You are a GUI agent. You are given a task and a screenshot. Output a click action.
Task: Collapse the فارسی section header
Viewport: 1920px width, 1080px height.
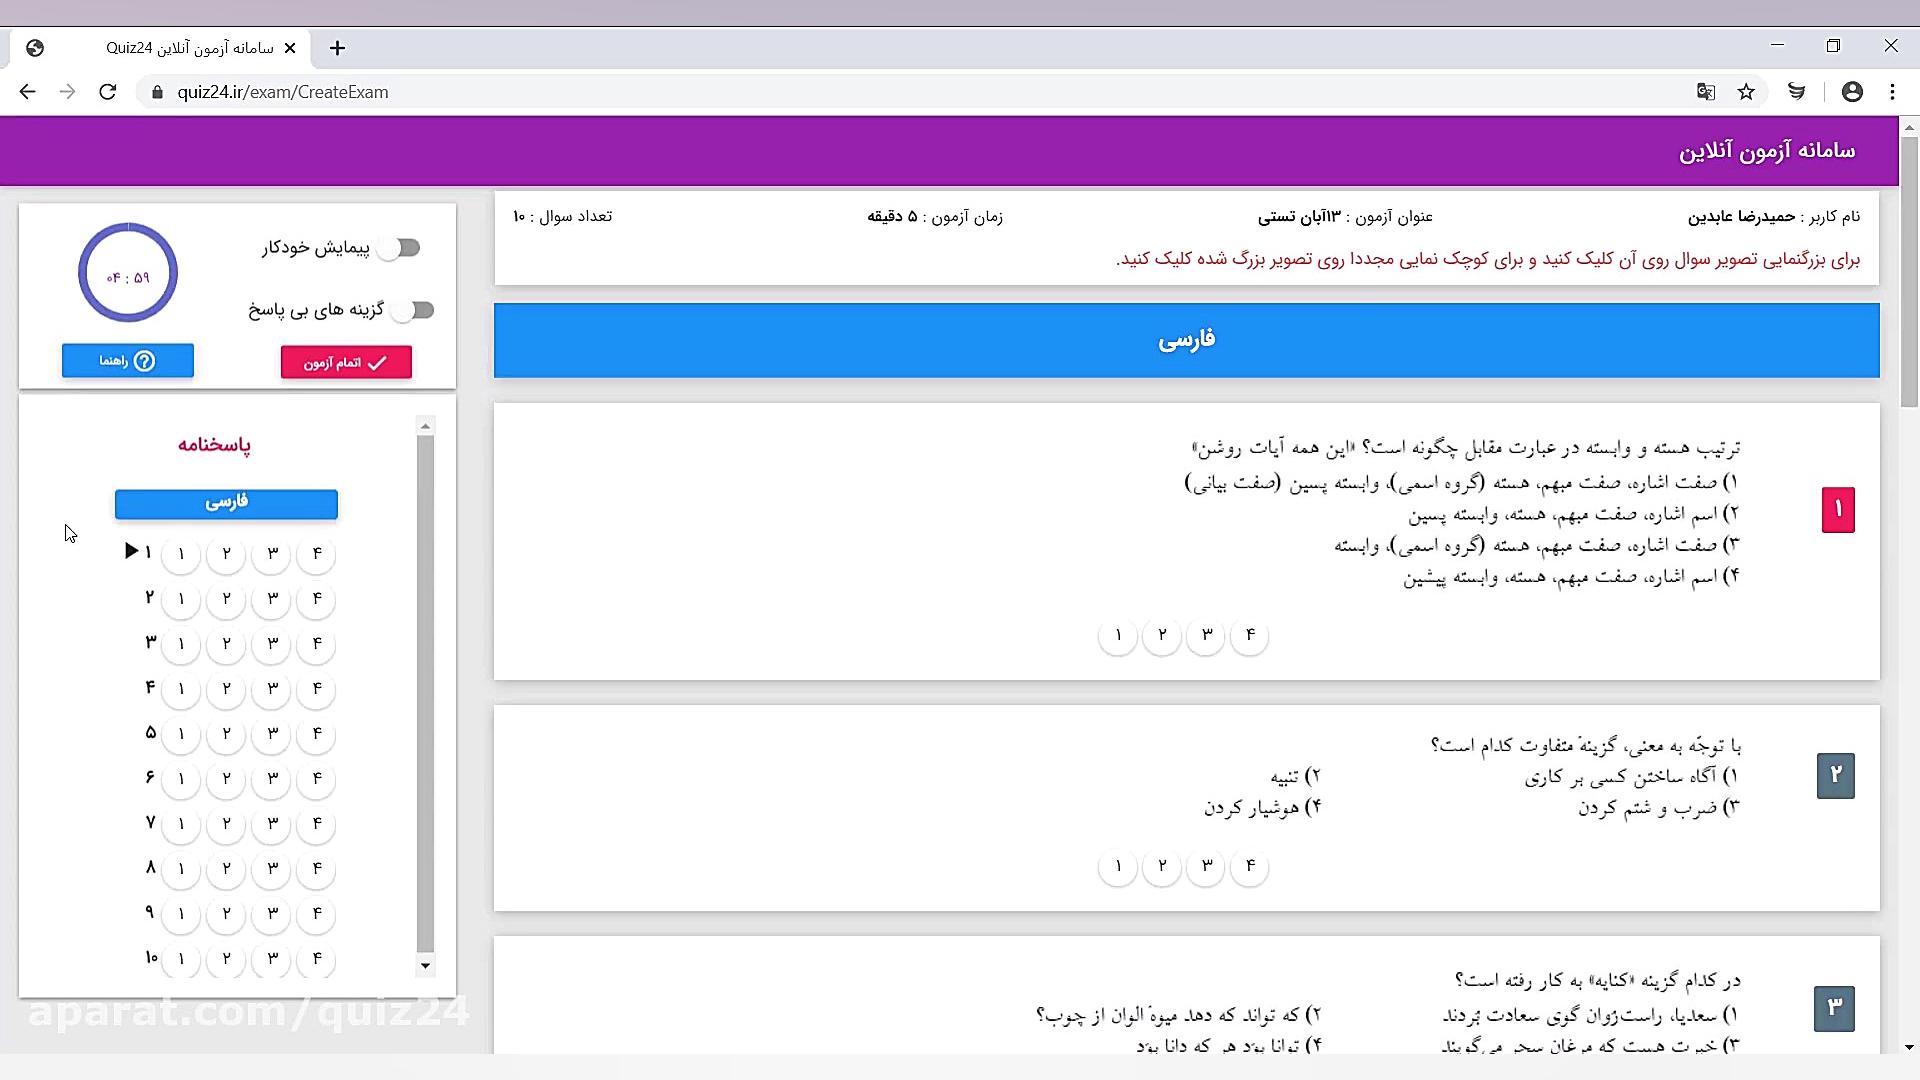[1186, 340]
